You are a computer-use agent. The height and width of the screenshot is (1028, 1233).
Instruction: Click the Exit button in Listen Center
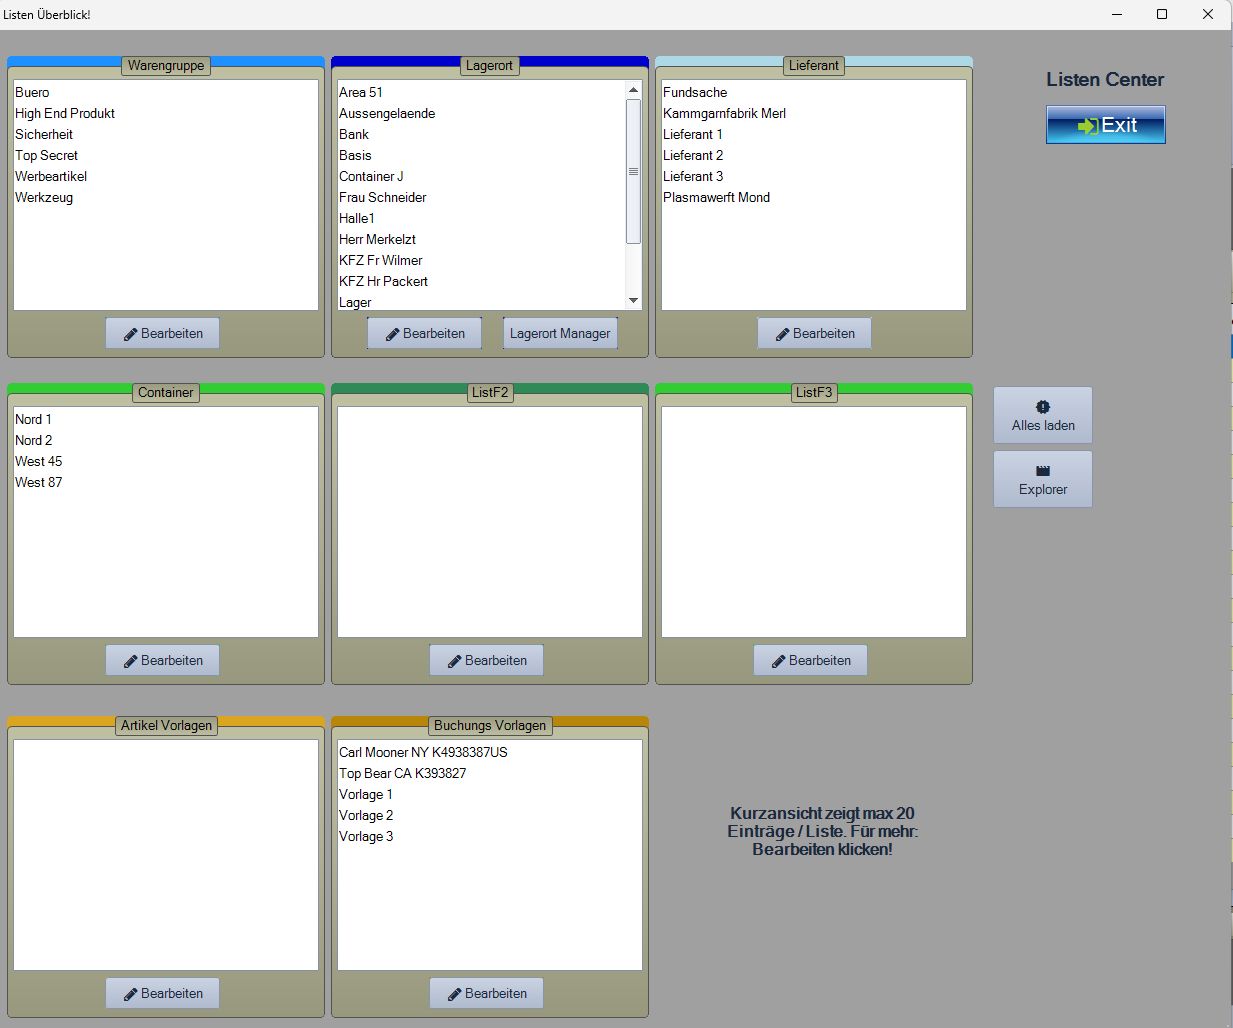(1105, 125)
